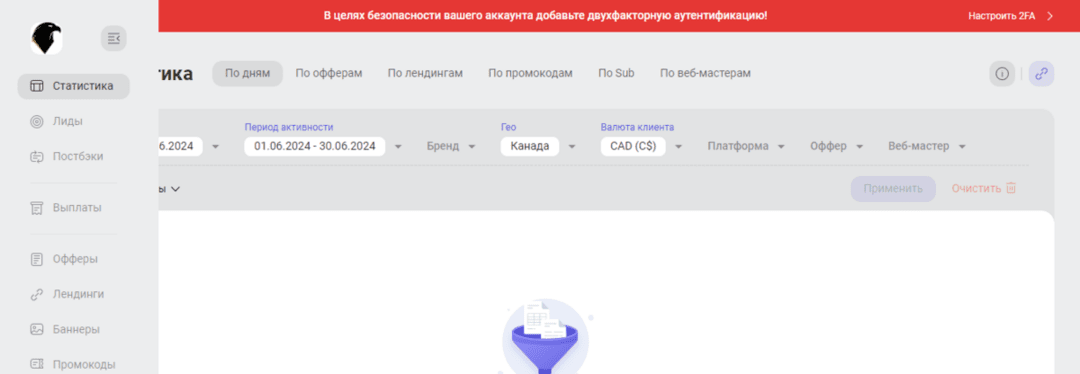Click the Лиды target icon
The image size is (1080, 374).
tap(37, 121)
